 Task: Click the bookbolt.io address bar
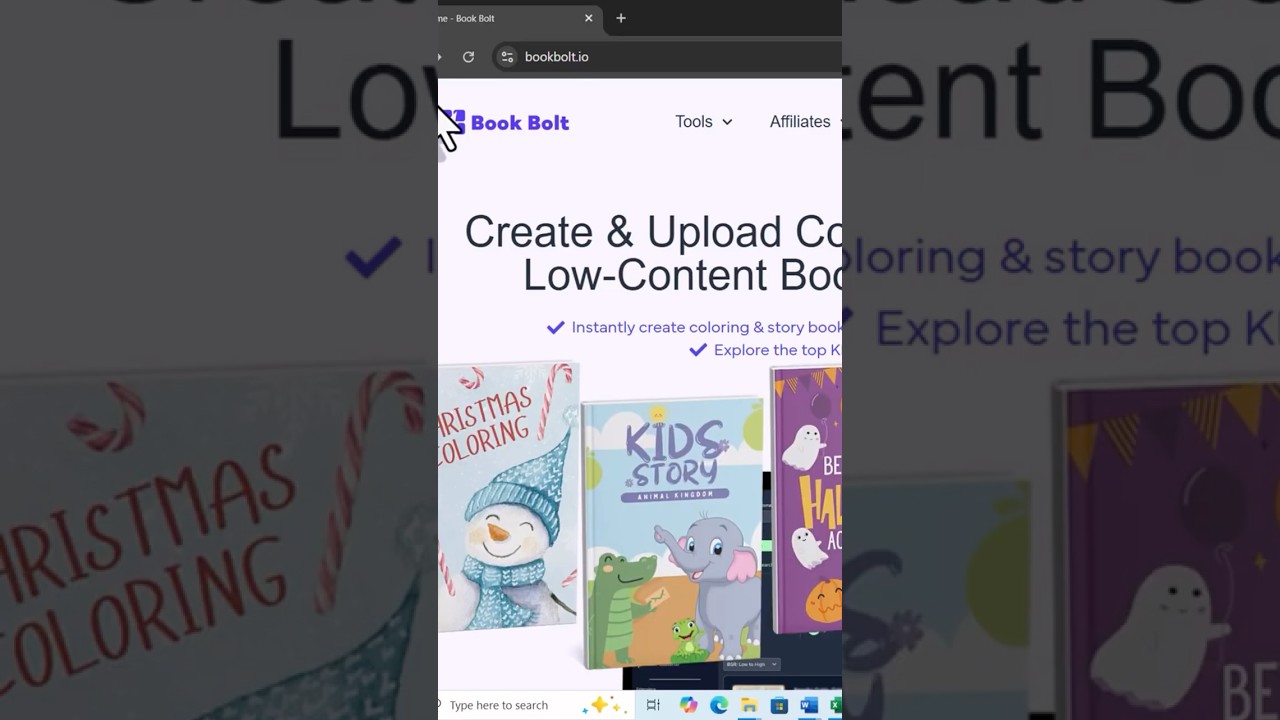pyautogui.click(x=667, y=57)
